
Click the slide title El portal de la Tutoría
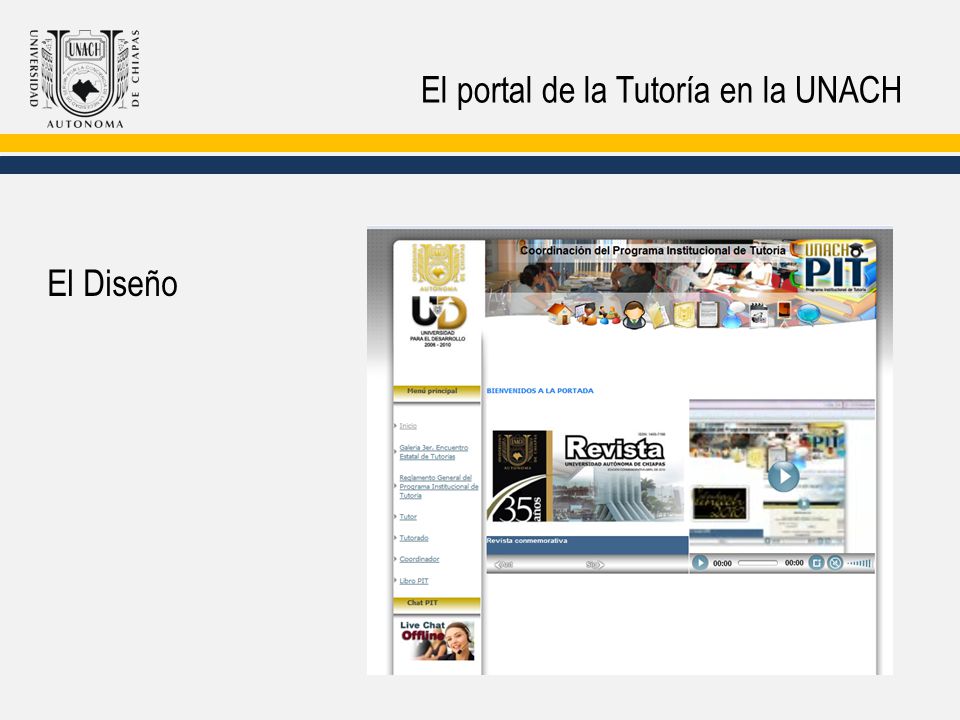[x=661, y=90]
